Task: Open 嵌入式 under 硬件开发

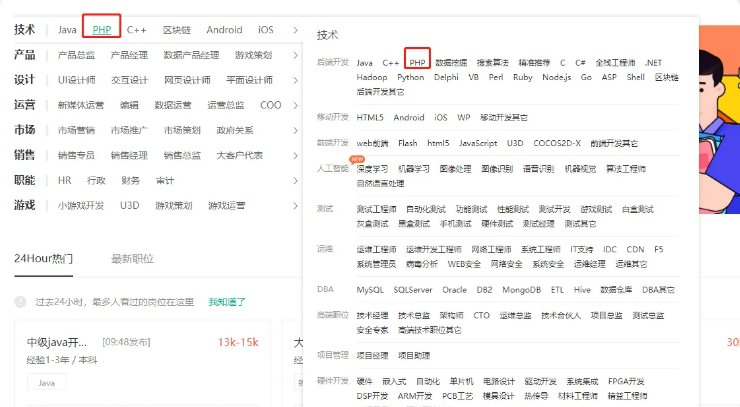Action: (394, 381)
